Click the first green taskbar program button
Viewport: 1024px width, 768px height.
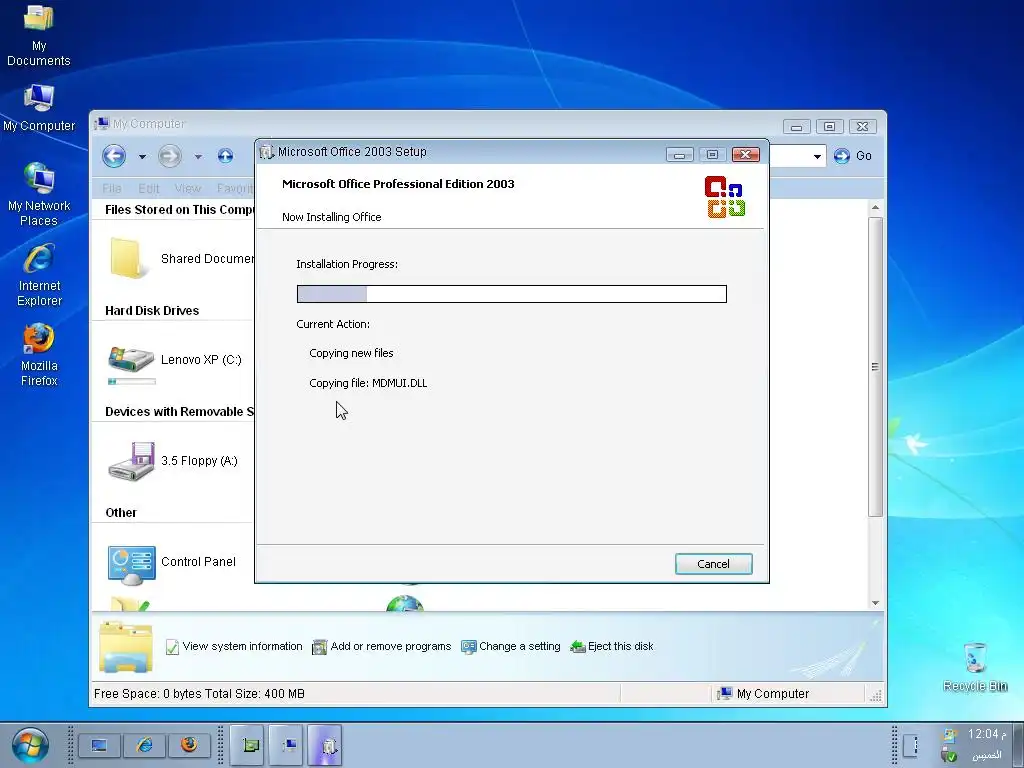tap(247, 745)
